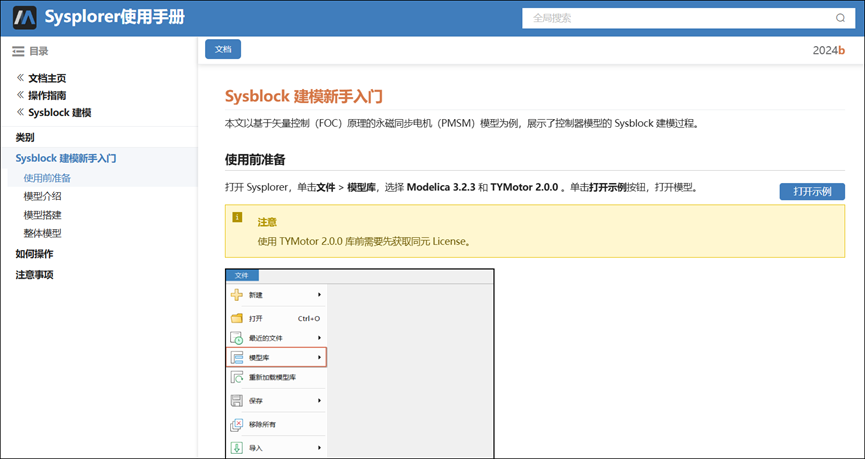
Task: Expand the 导入 submenu arrow
Action: 319,448
